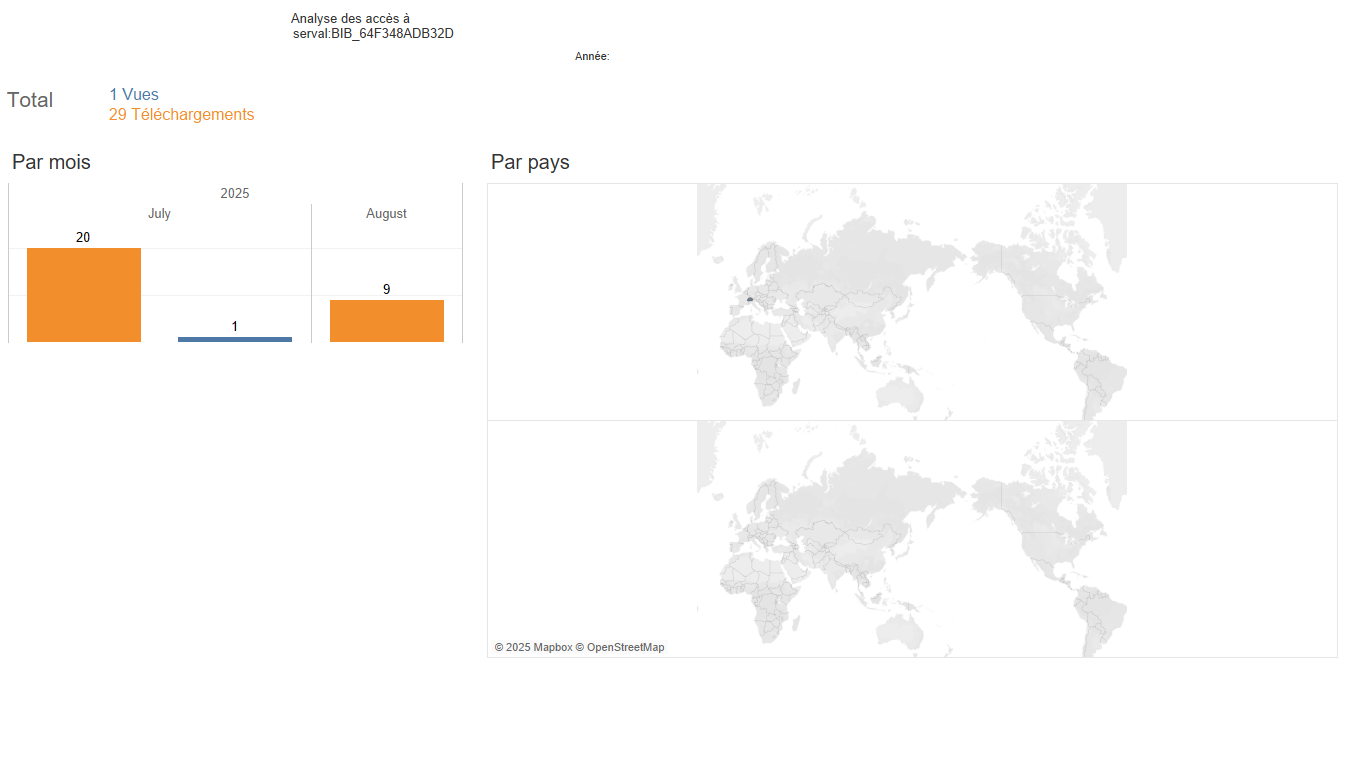Select the orange August downloads bar labeled 9

coord(387,321)
